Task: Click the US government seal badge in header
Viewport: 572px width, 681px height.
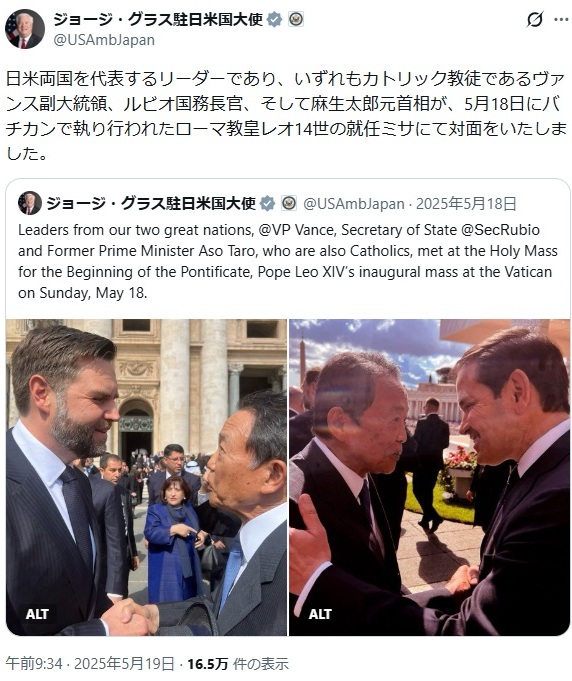Action: pyautogui.click(x=296, y=20)
